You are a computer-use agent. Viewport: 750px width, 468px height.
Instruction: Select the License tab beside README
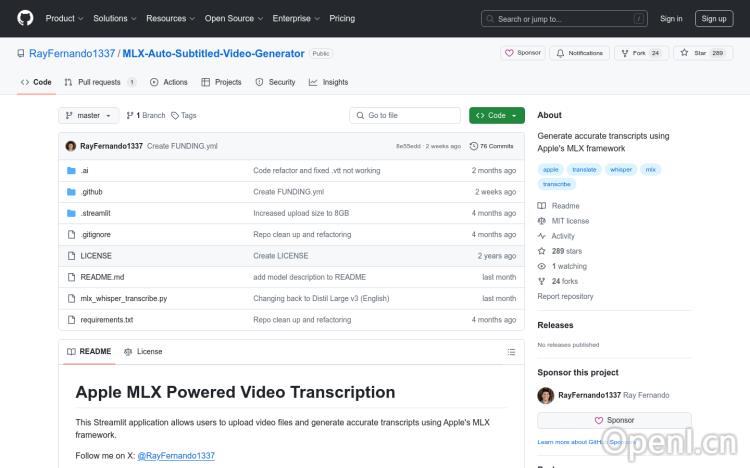[x=143, y=352]
